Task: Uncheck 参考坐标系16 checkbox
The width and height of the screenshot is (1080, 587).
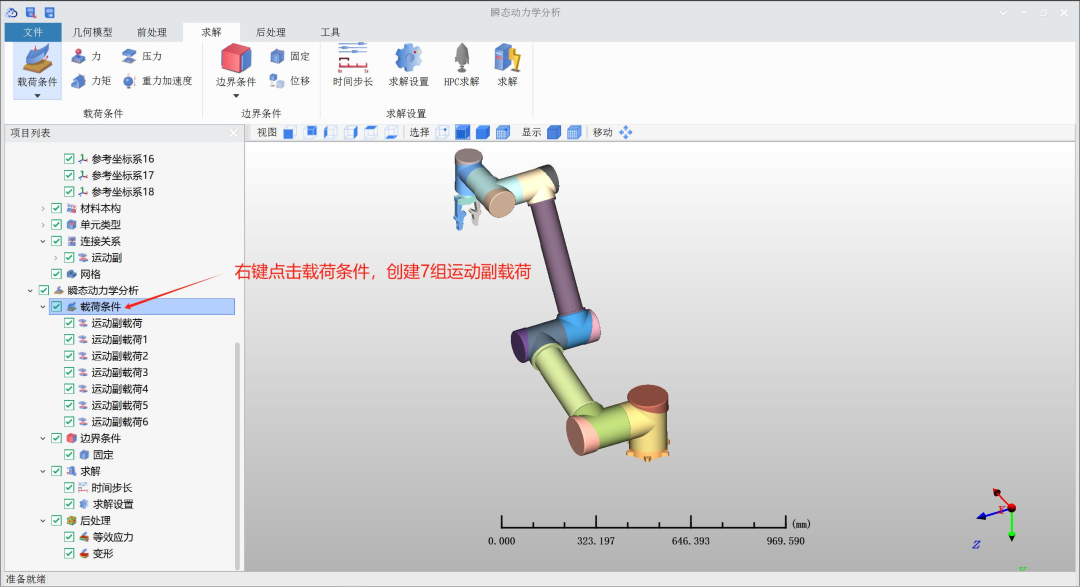Action: coord(69,158)
